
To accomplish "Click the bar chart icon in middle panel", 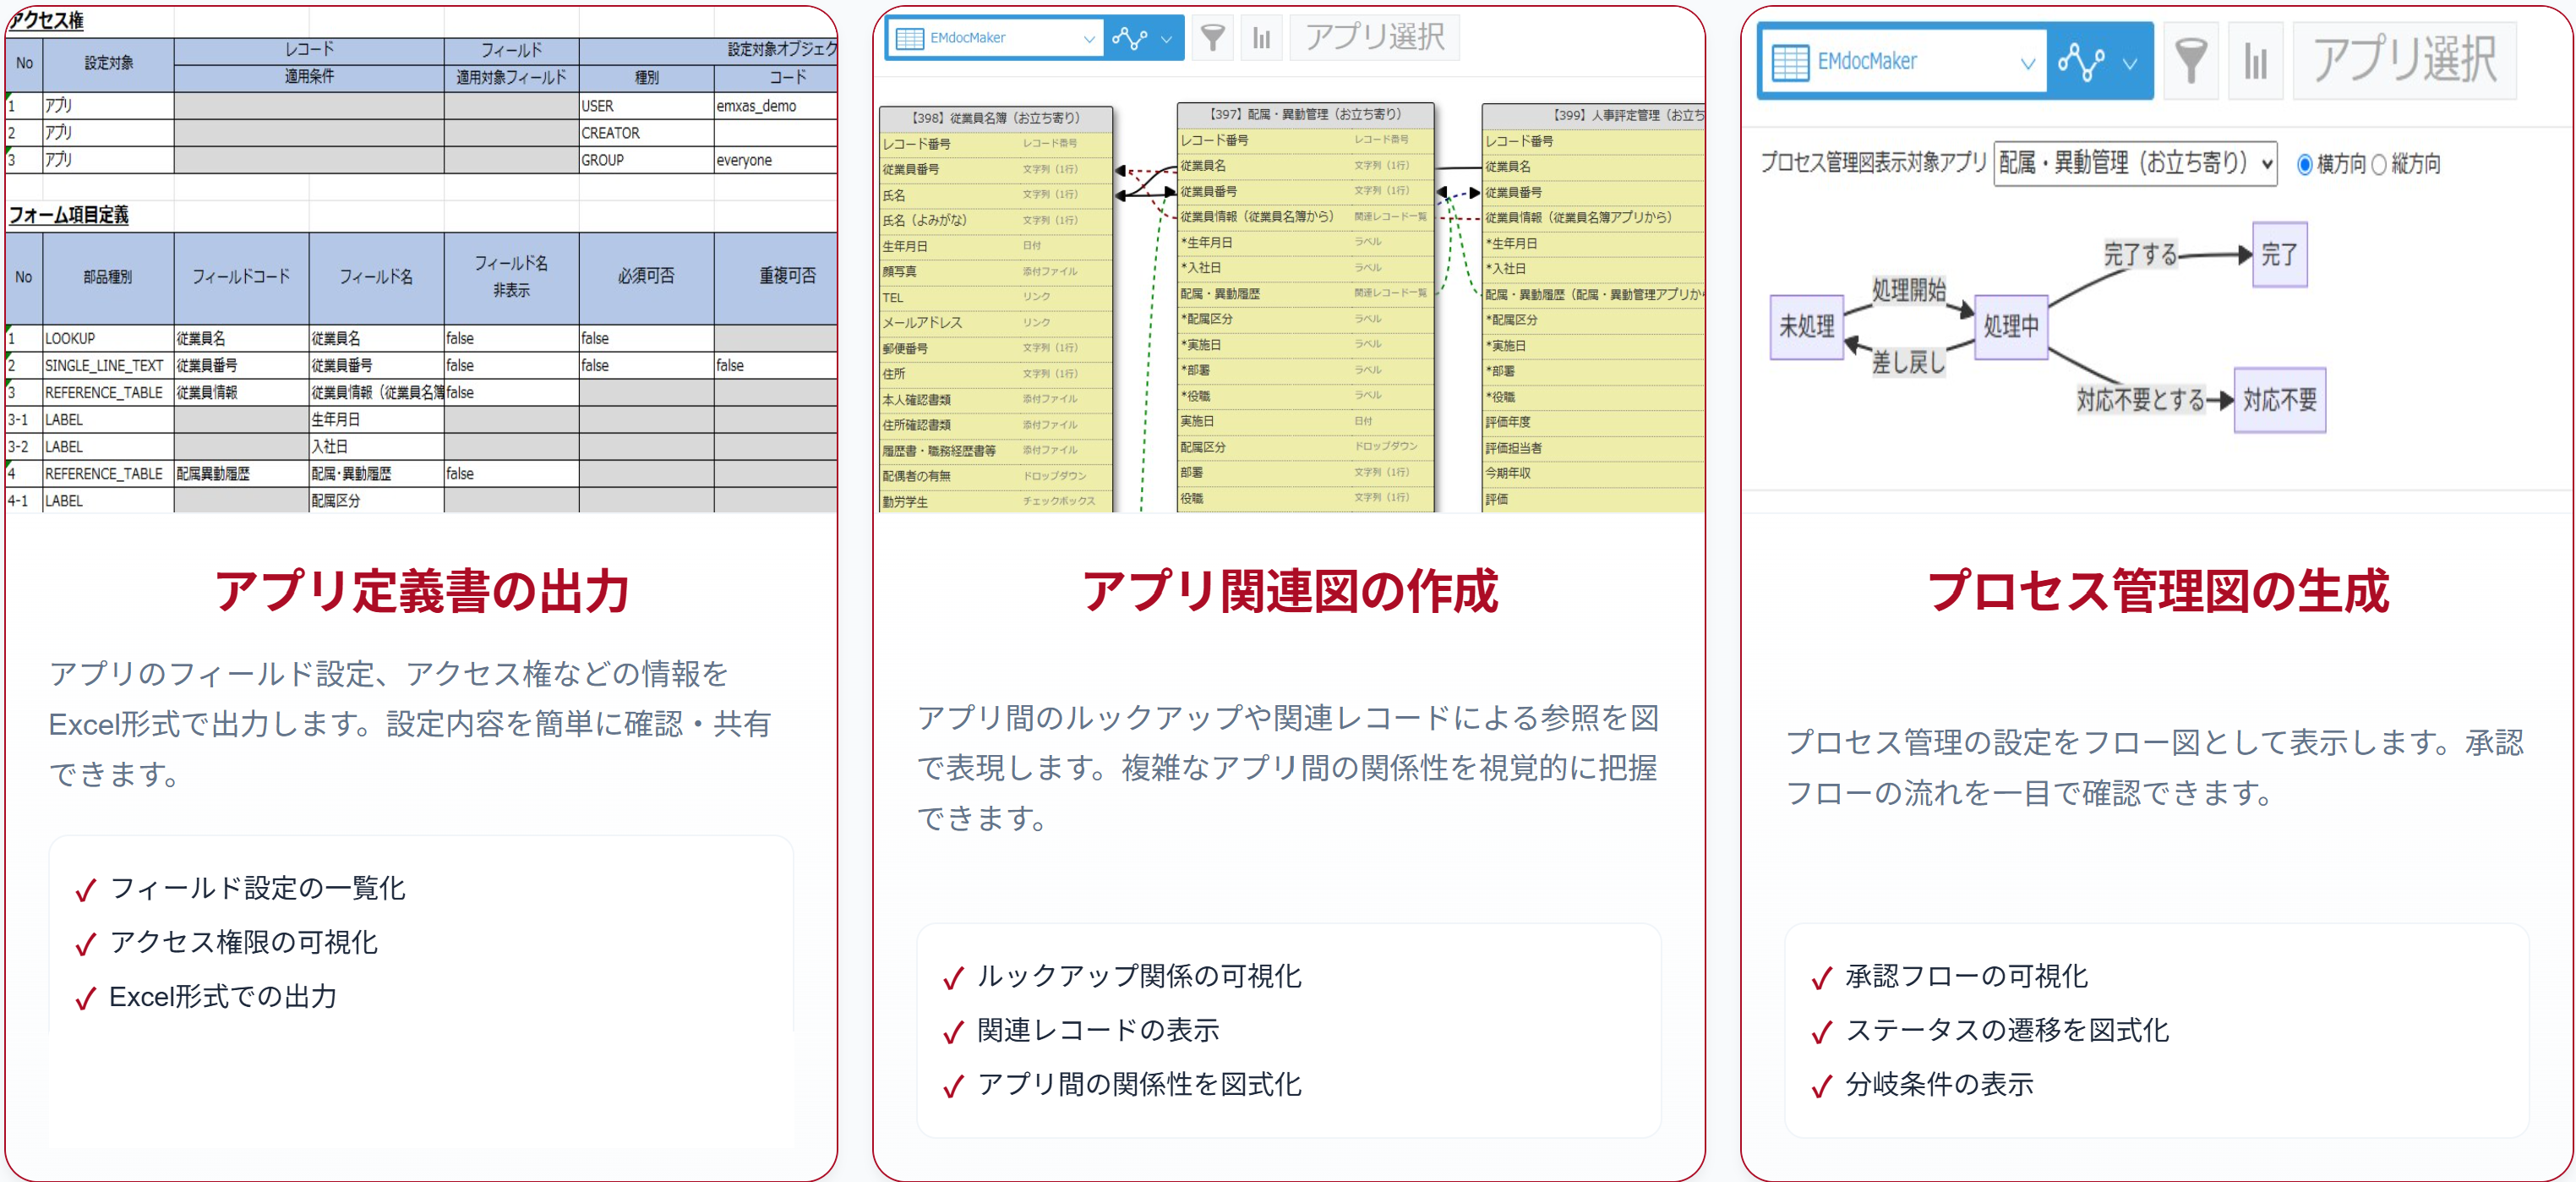I will click(x=1261, y=38).
